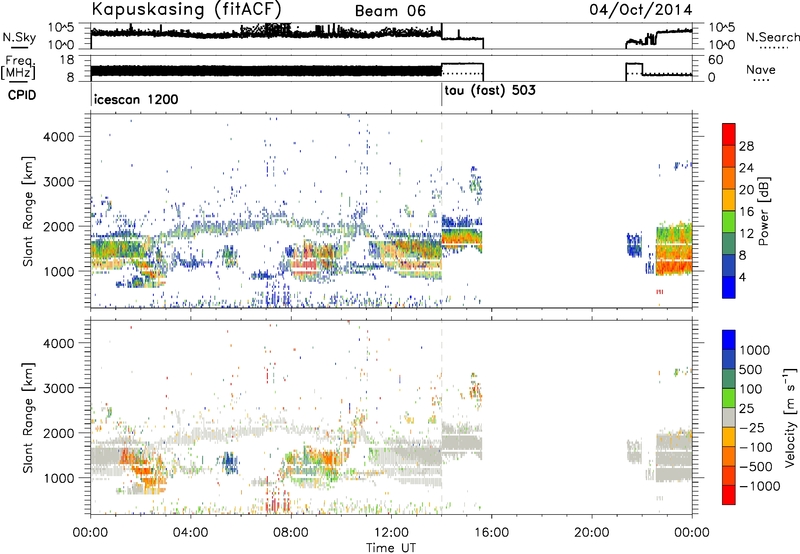The image size is (800, 554).
Task: Select the 'N.Sky' legend label
Action: coord(19,37)
